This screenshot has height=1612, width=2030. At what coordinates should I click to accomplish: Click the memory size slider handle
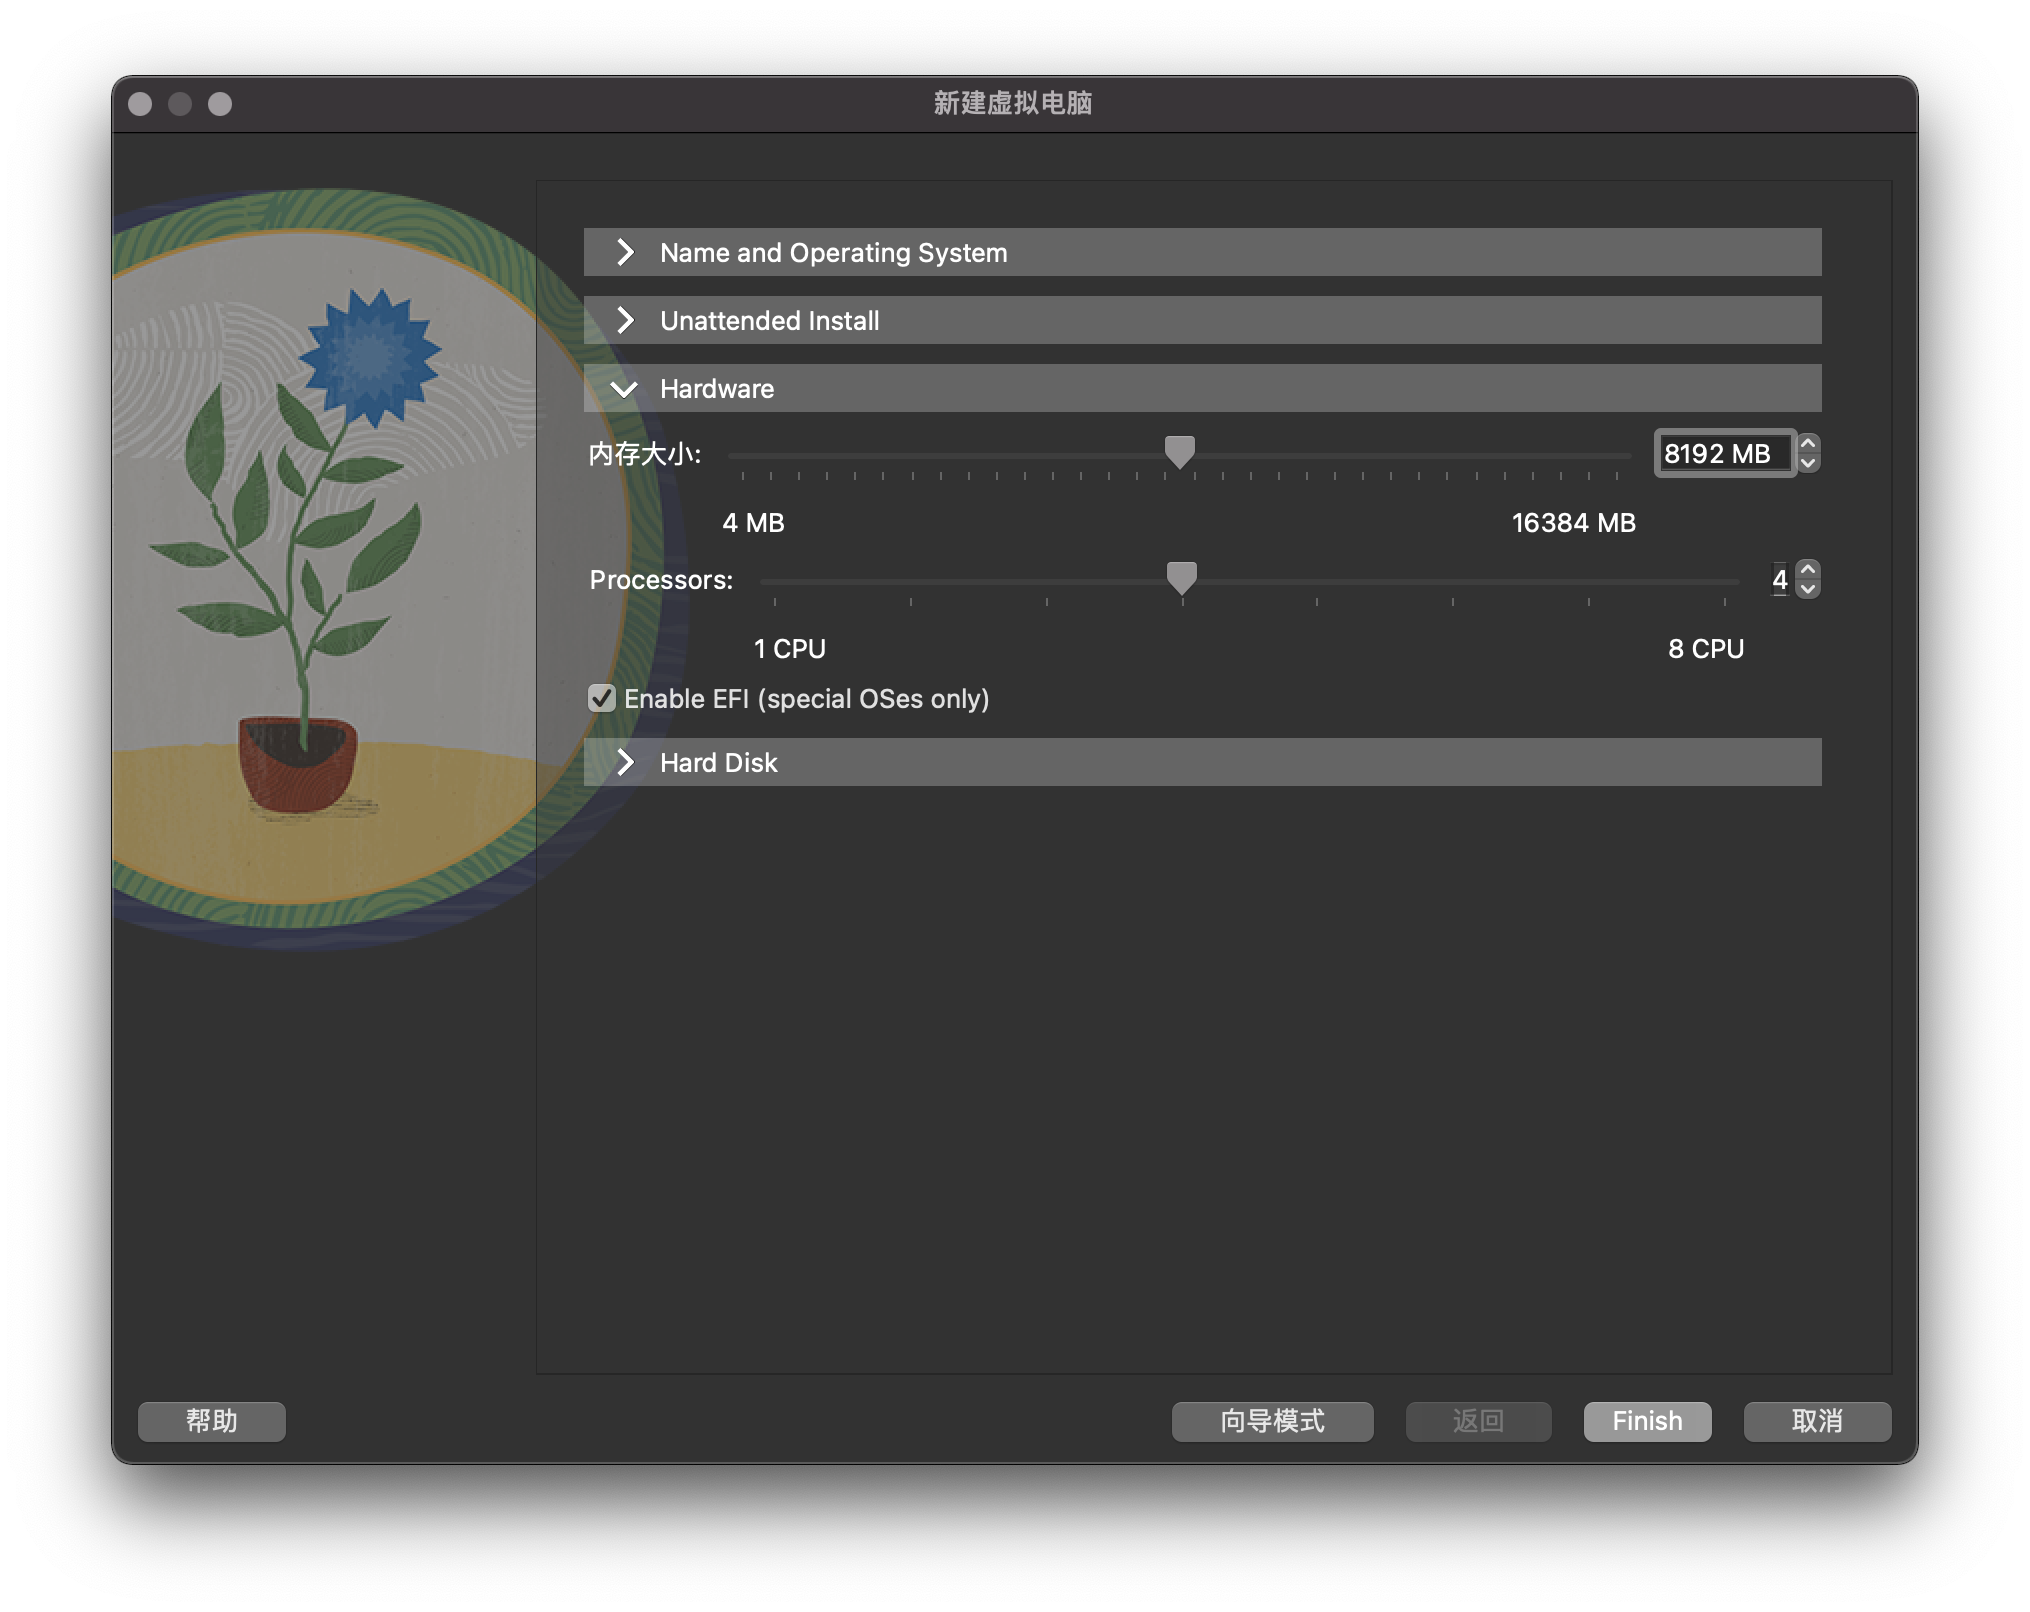[x=1180, y=452]
